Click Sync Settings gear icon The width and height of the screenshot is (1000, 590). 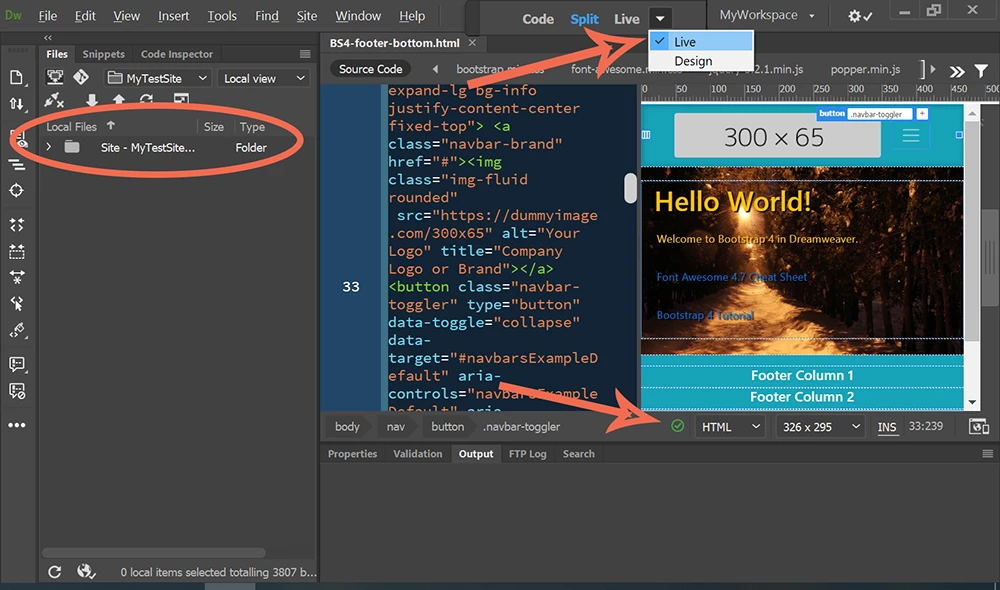click(860, 16)
